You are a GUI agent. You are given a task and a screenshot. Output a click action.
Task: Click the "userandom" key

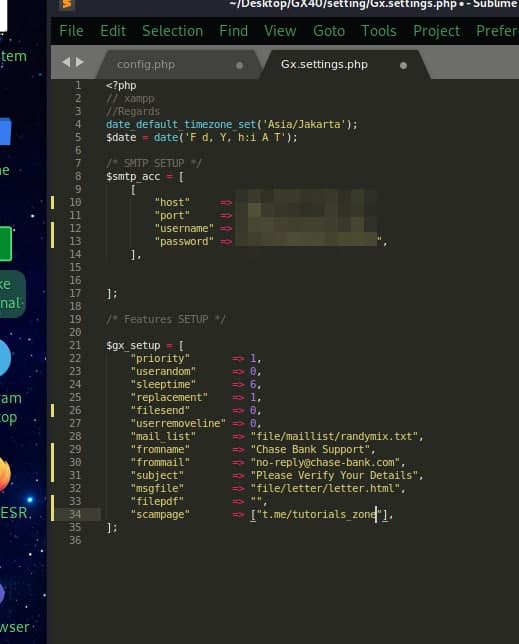163,371
